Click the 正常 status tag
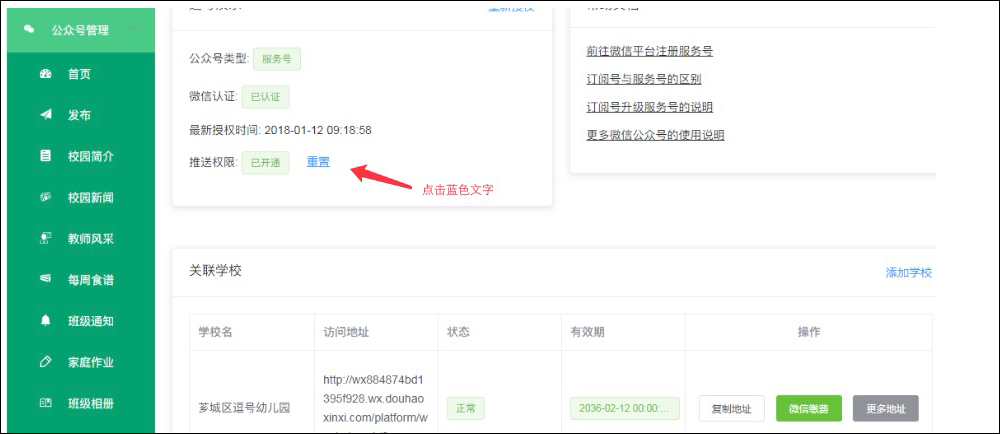Screen dimensions: 1000x434 (x=466, y=409)
